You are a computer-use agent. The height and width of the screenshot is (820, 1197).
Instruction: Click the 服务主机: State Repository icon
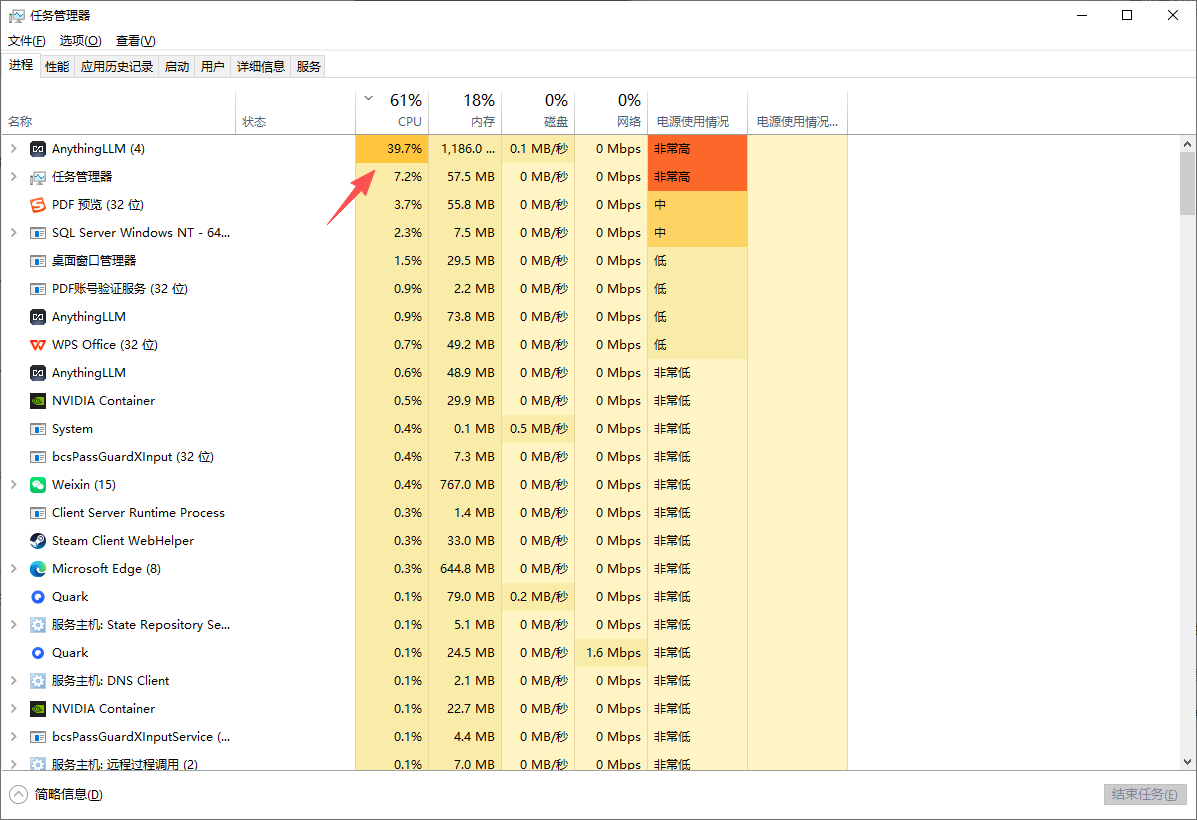(37, 625)
